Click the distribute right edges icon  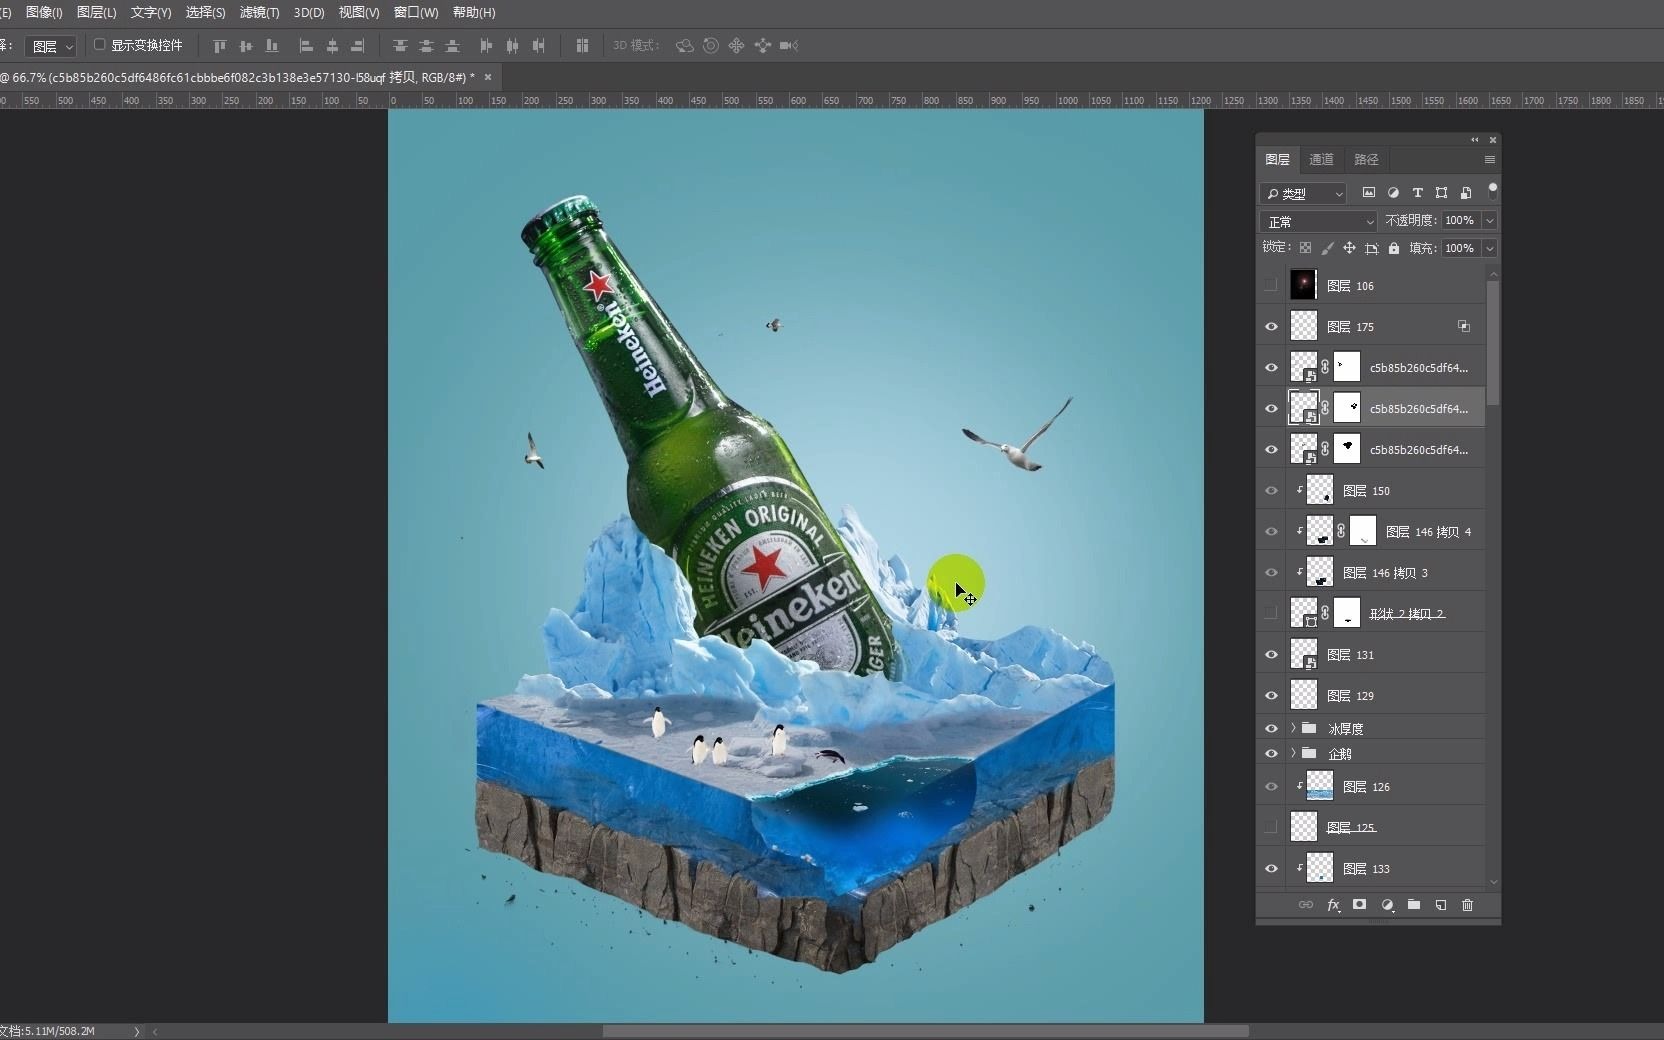pos(539,45)
